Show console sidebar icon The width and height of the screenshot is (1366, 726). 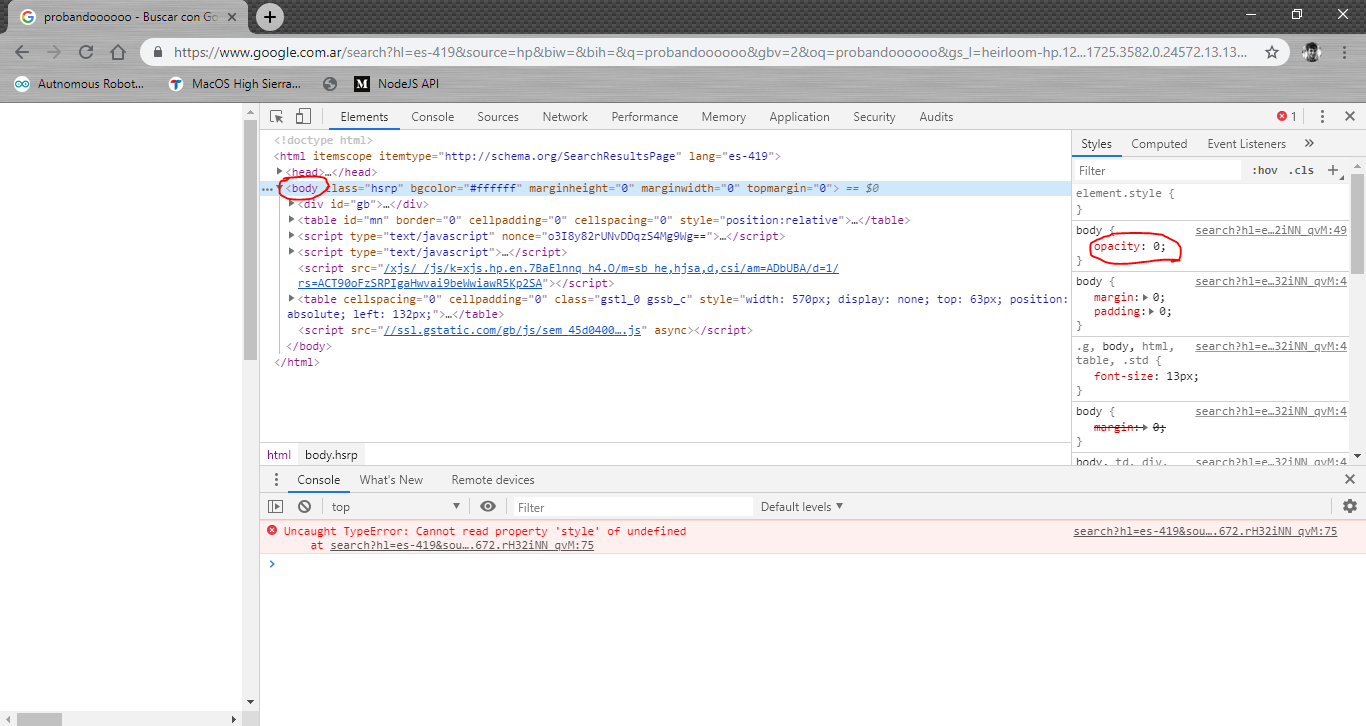276,507
